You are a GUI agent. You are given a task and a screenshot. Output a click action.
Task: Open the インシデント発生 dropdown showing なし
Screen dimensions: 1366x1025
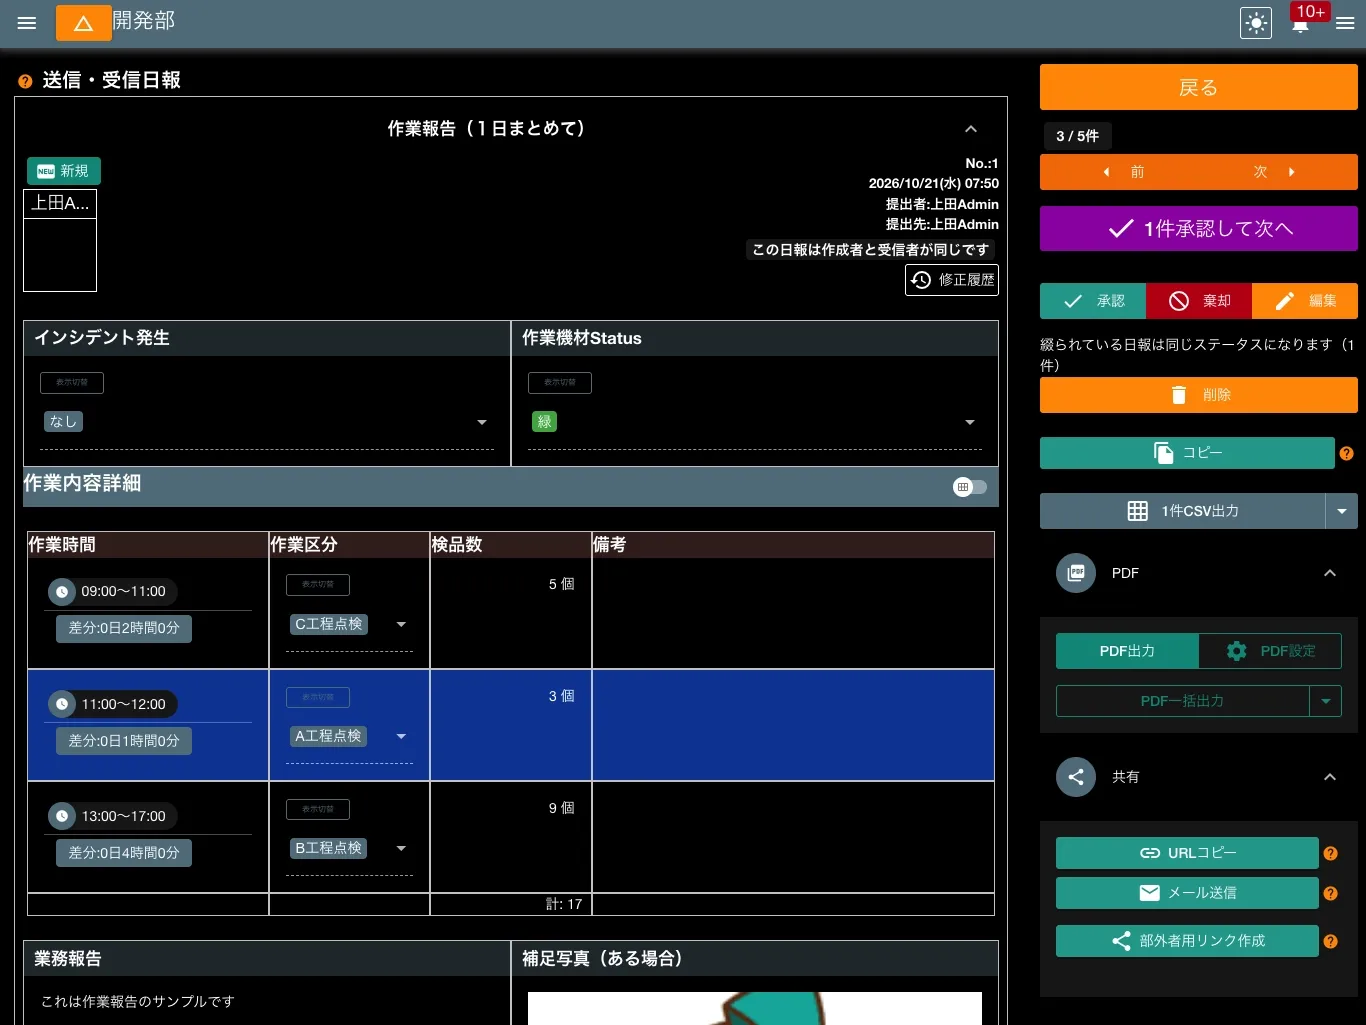tap(267, 422)
